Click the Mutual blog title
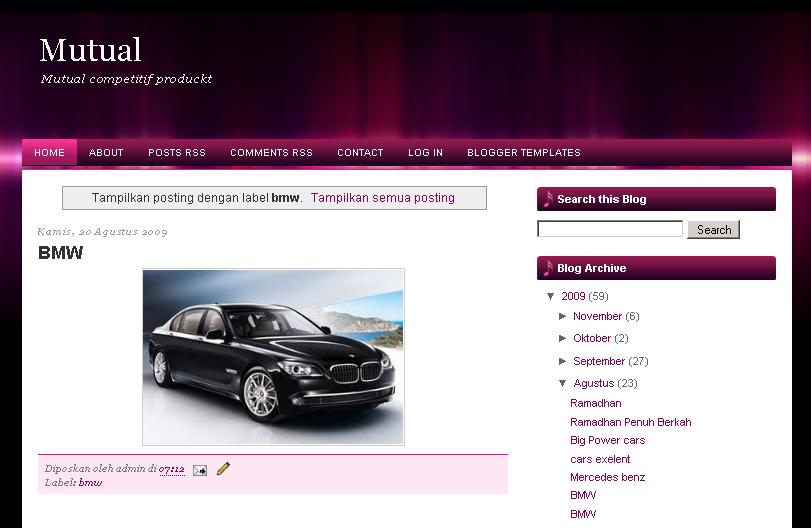Viewport: 811px width, 528px height. pos(91,50)
